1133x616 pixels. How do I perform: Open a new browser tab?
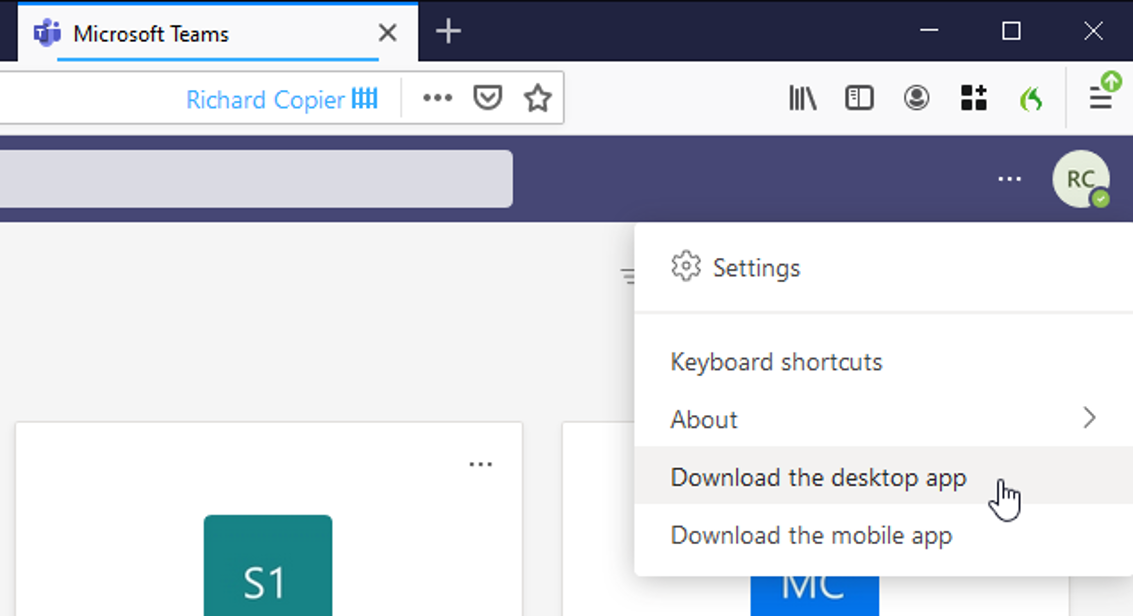click(448, 32)
